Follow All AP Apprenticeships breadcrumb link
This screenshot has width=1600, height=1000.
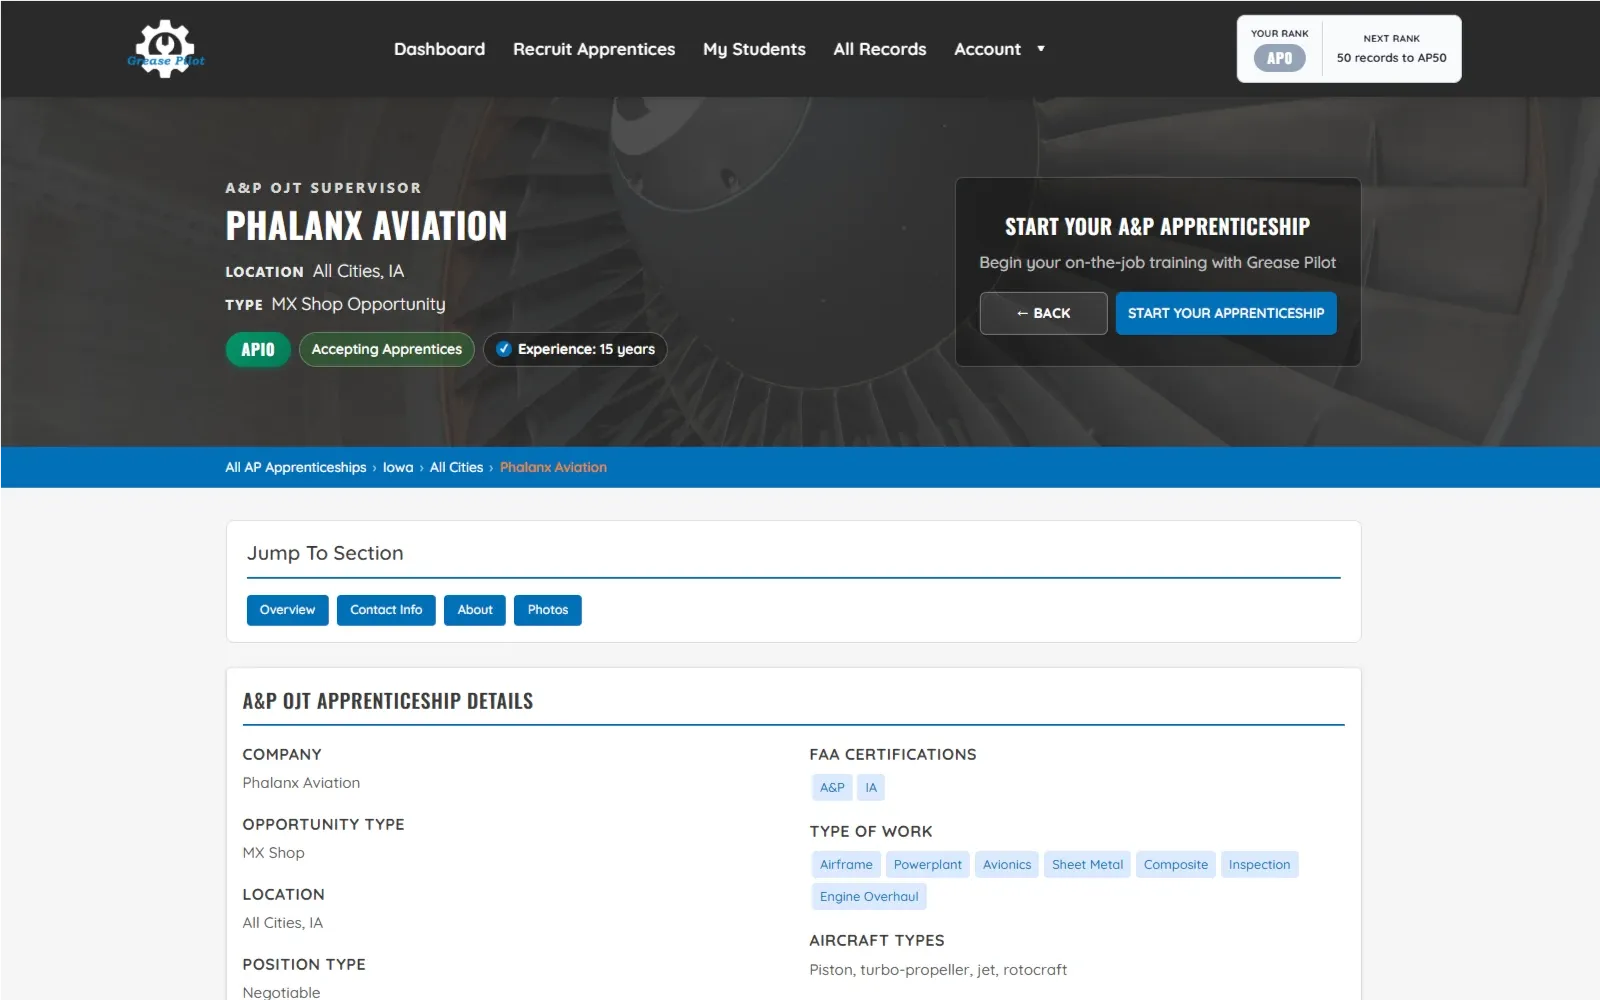coord(296,467)
